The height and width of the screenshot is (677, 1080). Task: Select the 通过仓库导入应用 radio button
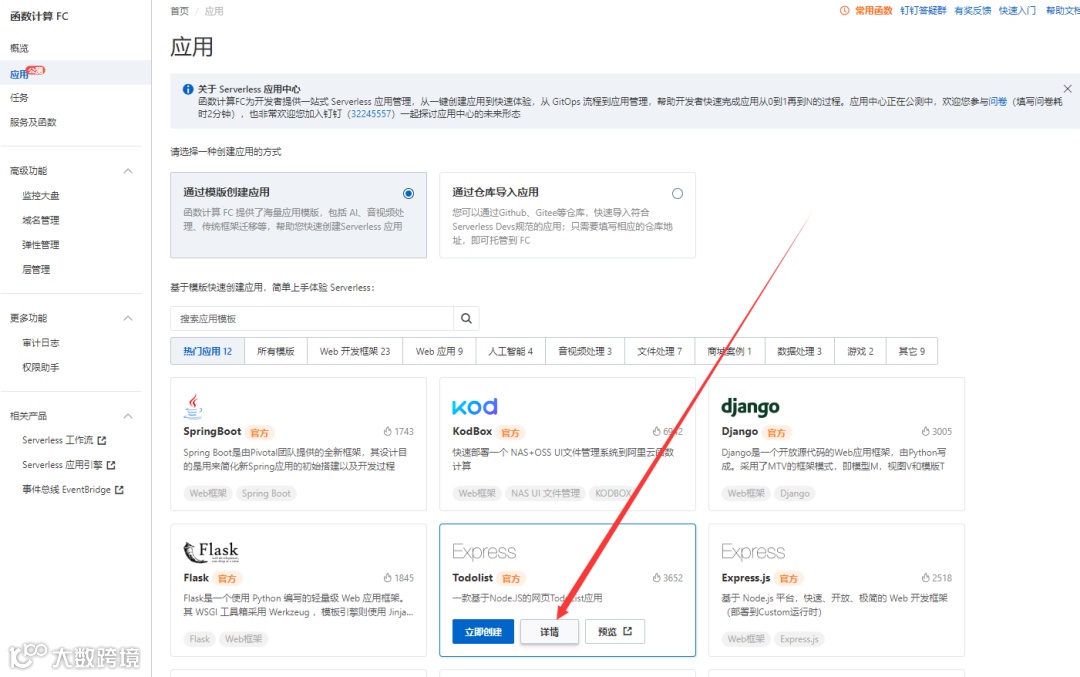678,194
